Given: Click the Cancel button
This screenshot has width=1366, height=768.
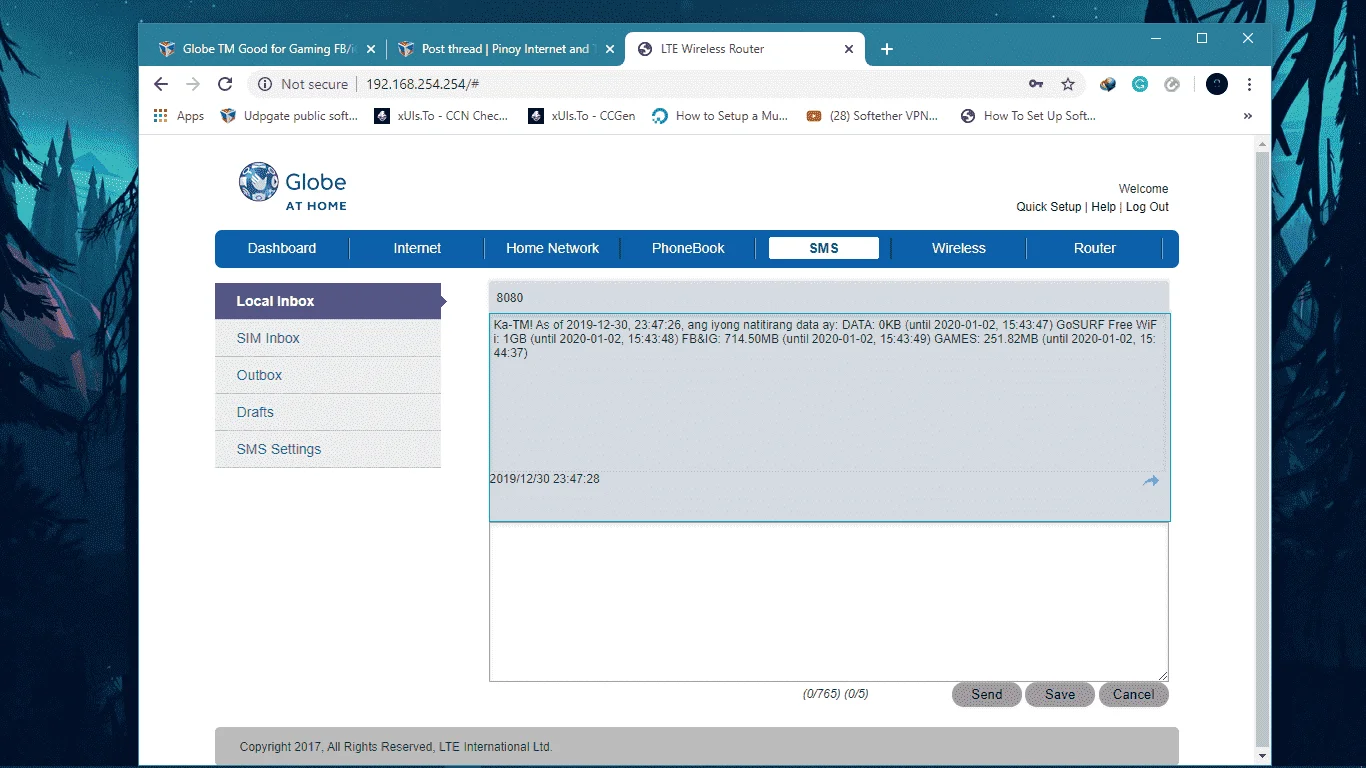Looking at the screenshot, I should 1134,694.
